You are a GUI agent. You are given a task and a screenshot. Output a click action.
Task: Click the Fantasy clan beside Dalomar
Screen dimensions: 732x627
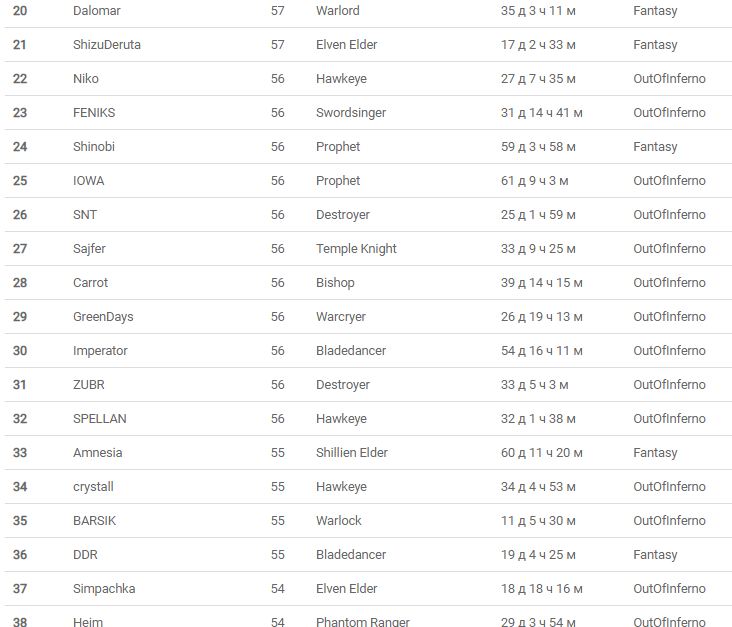[655, 11]
